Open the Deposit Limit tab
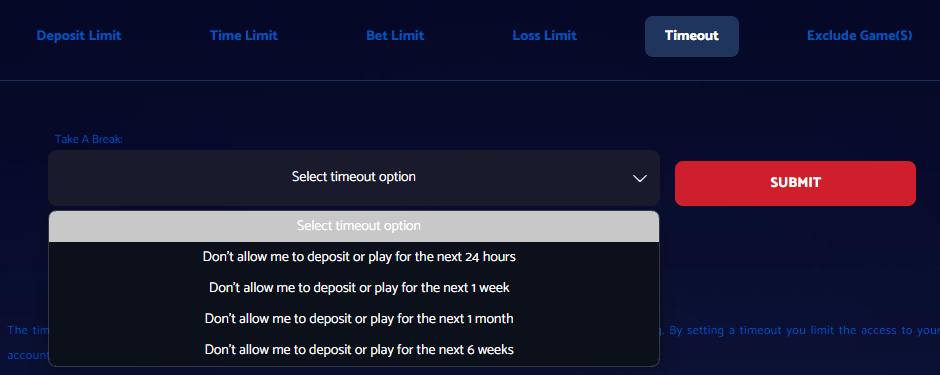The height and width of the screenshot is (375, 940). click(x=79, y=35)
